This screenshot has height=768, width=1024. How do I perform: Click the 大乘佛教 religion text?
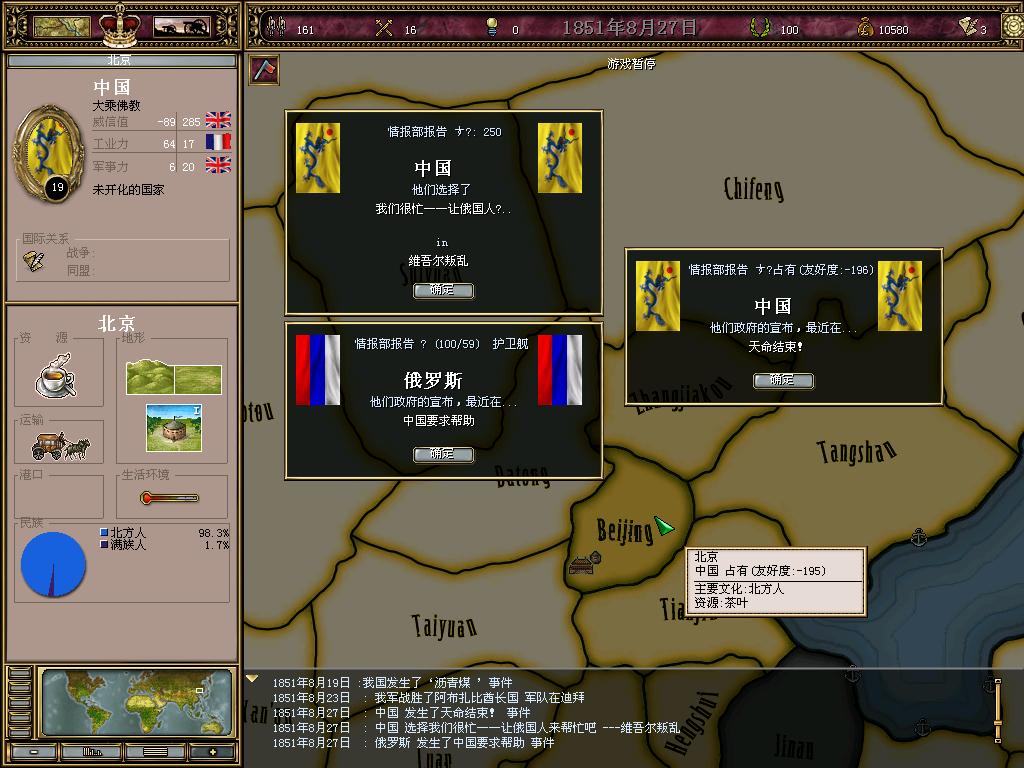click(x=116, y=105)
